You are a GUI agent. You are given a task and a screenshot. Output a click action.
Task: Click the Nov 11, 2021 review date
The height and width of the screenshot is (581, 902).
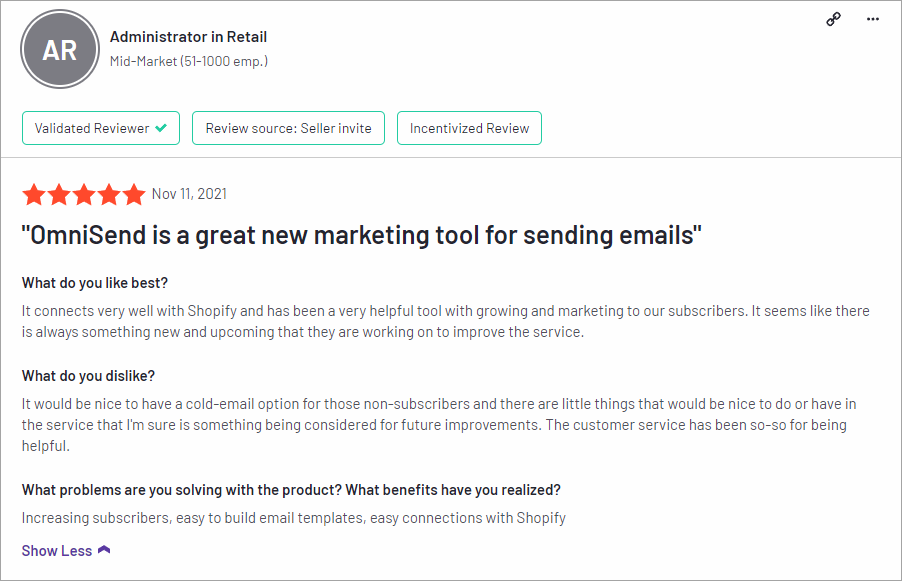pyautogui.click(x=189, y=194)
